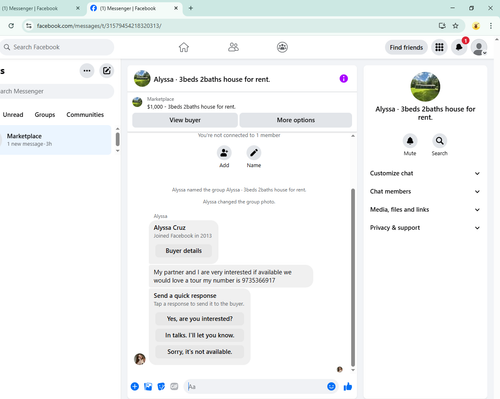Click the Search Messenger field
Screen dimensions: 500x399
click(57, 91)
